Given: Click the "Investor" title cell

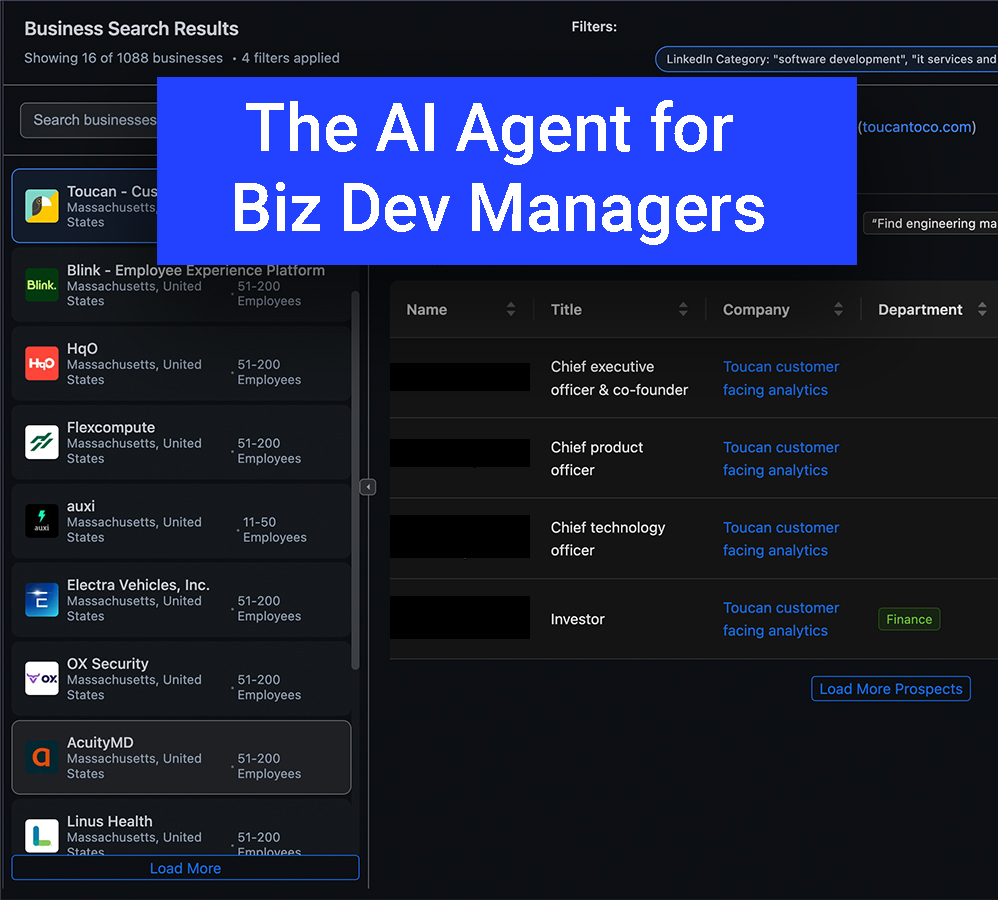Looking at the screenshot, I should [577, 619].
